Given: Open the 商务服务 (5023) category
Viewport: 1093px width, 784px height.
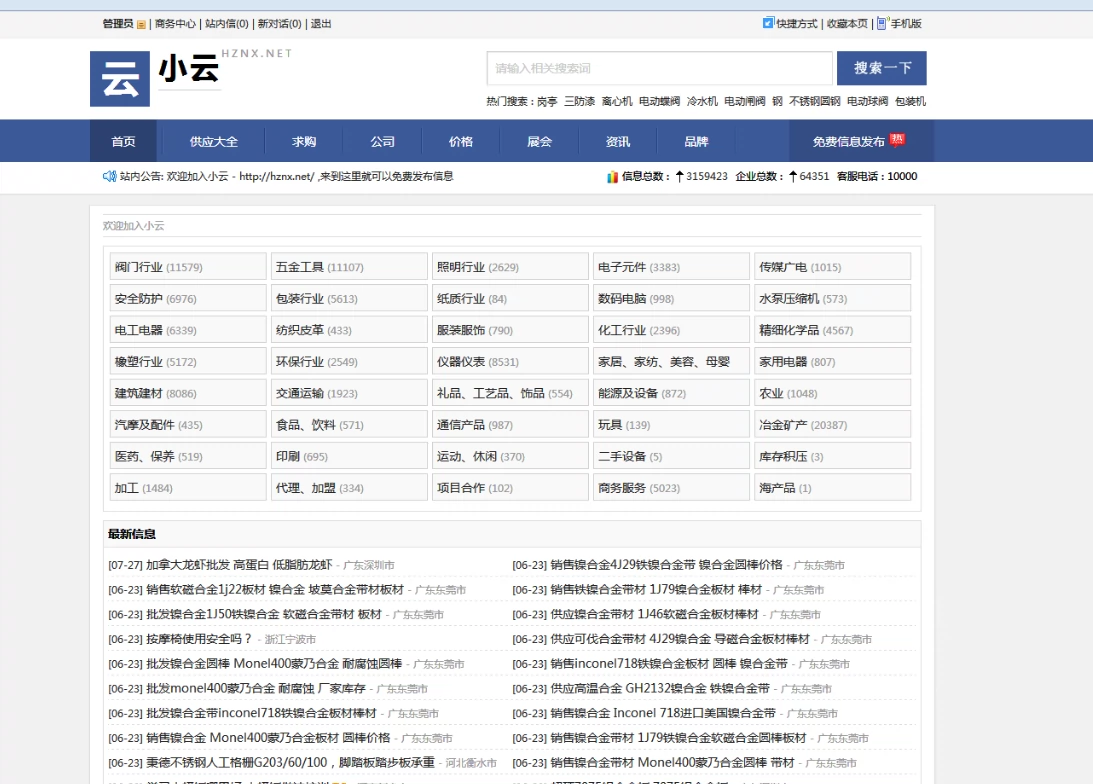Looking at the screenshot, I should point(671,488).
